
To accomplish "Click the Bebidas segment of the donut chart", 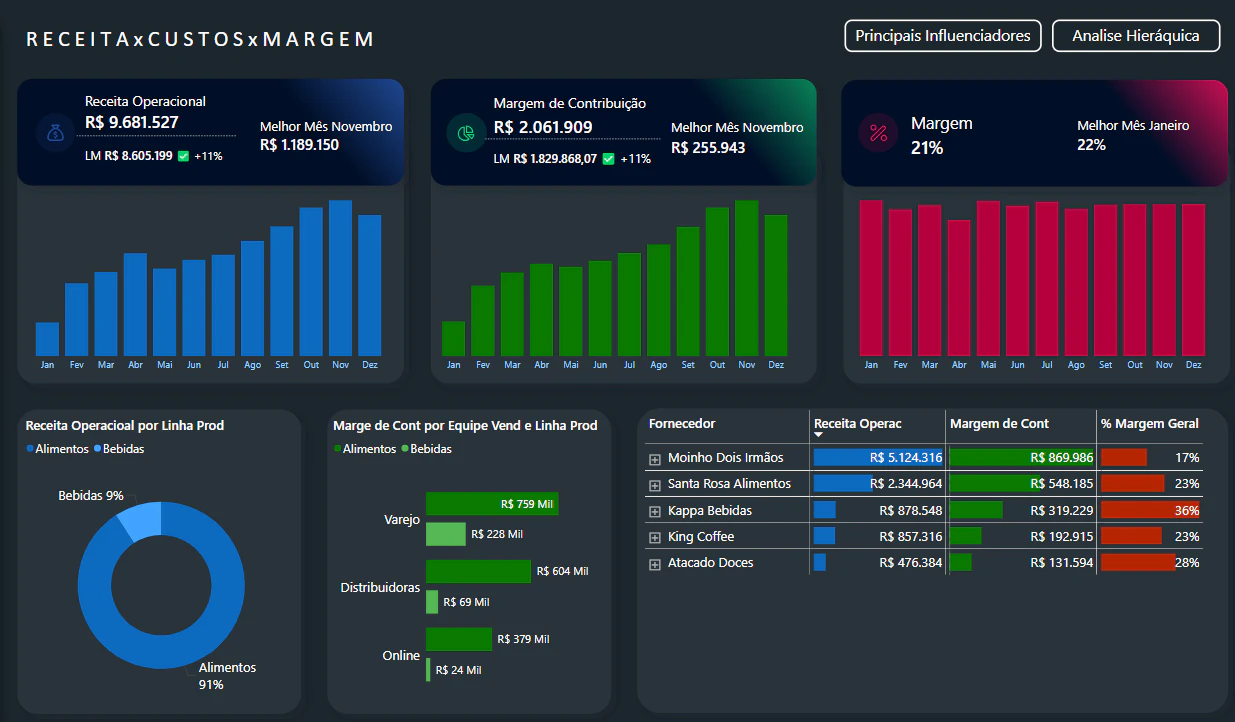I will coord(142,522).
